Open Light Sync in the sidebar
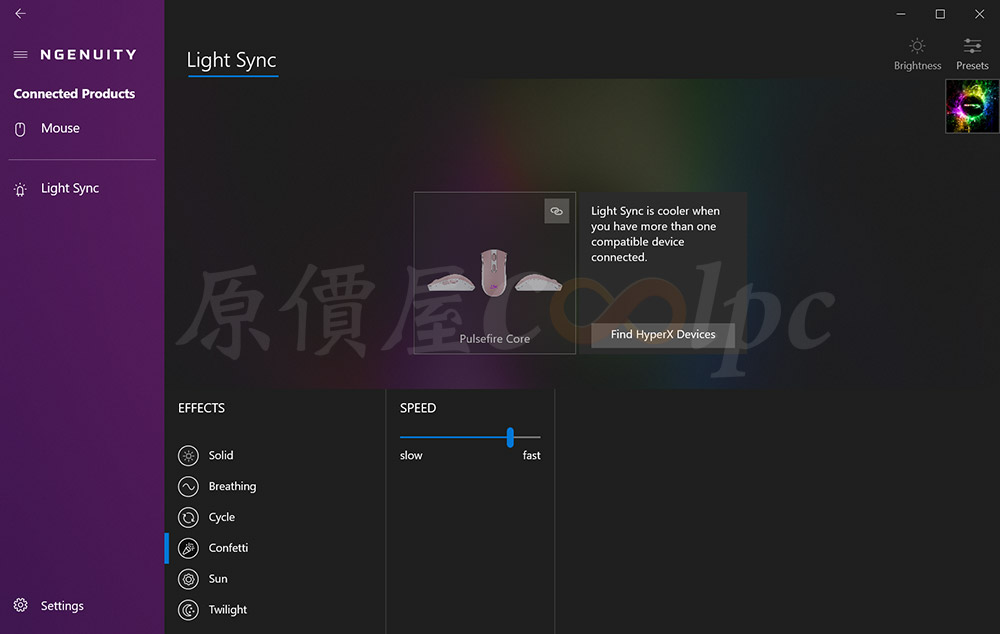 tap(70, 188)
